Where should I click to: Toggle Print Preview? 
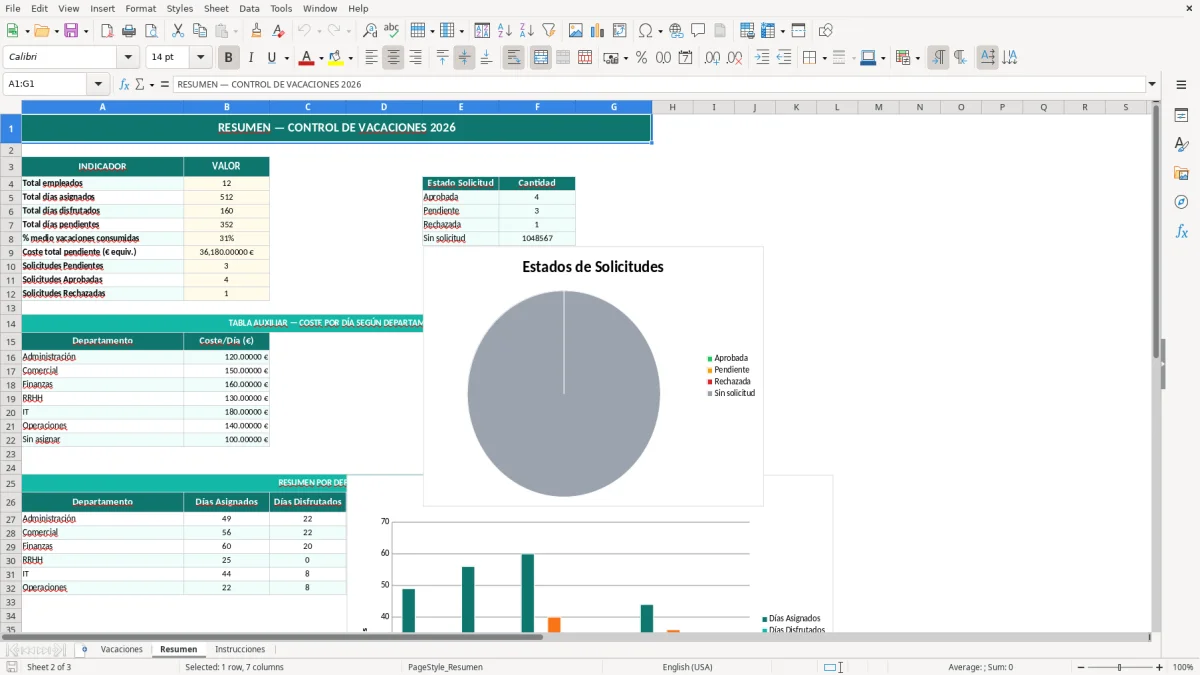150,31
